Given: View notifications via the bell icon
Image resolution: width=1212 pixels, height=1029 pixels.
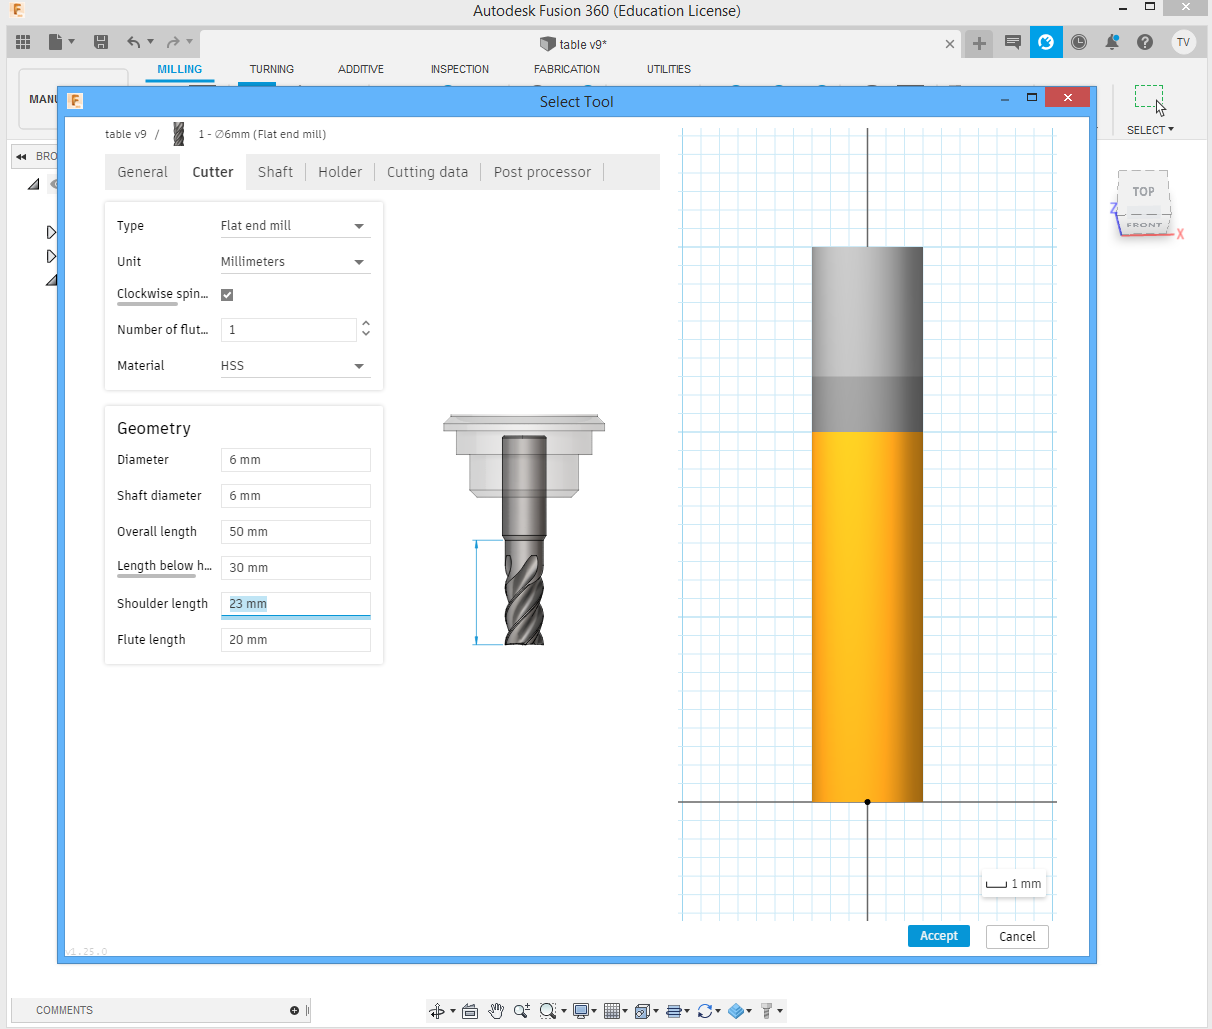Looking at the screenshot, I should pos(1112,42).
